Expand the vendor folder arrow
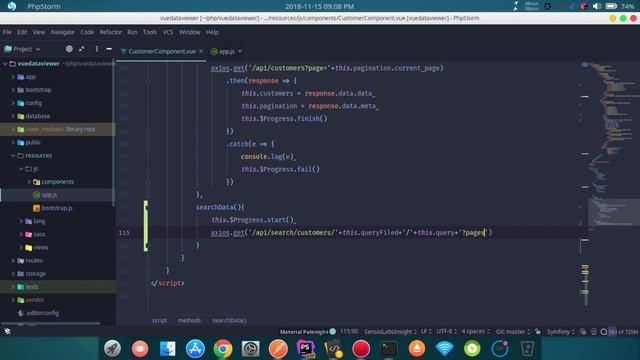 pyautogui.click(x=13, y=300)
